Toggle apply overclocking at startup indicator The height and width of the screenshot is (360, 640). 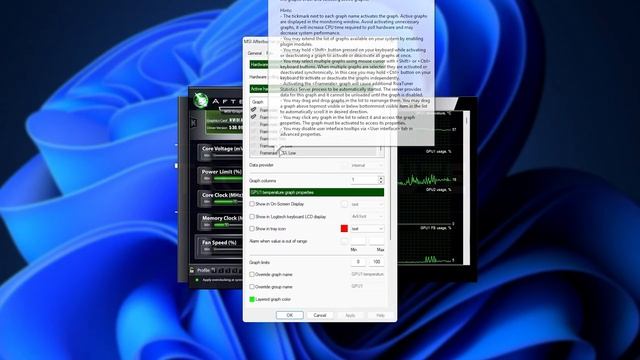[x=197, y=280]
